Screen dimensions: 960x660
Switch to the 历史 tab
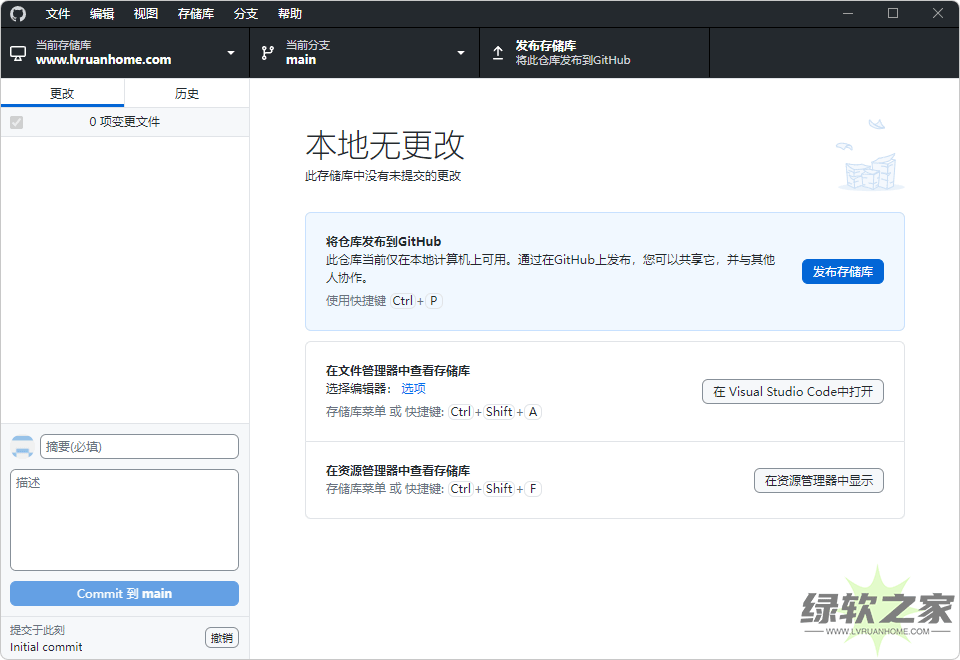click(x=187, y=93)
